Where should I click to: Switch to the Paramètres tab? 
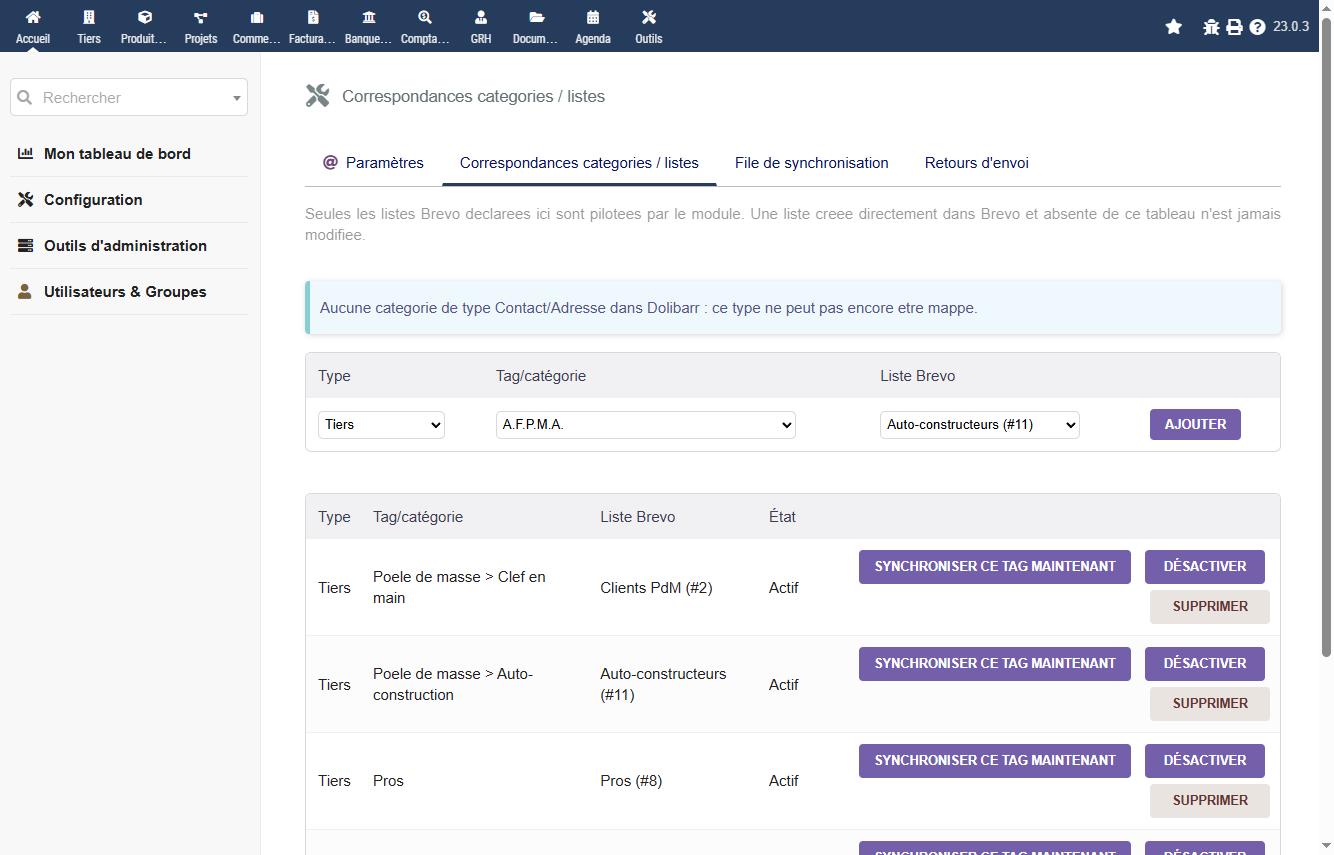click(373, 163)
